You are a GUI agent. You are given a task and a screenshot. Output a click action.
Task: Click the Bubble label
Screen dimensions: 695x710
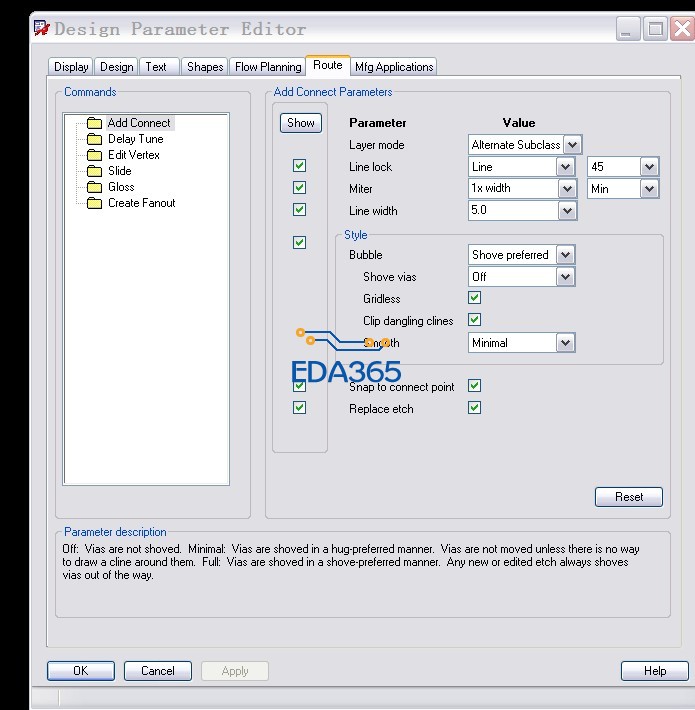365,255
